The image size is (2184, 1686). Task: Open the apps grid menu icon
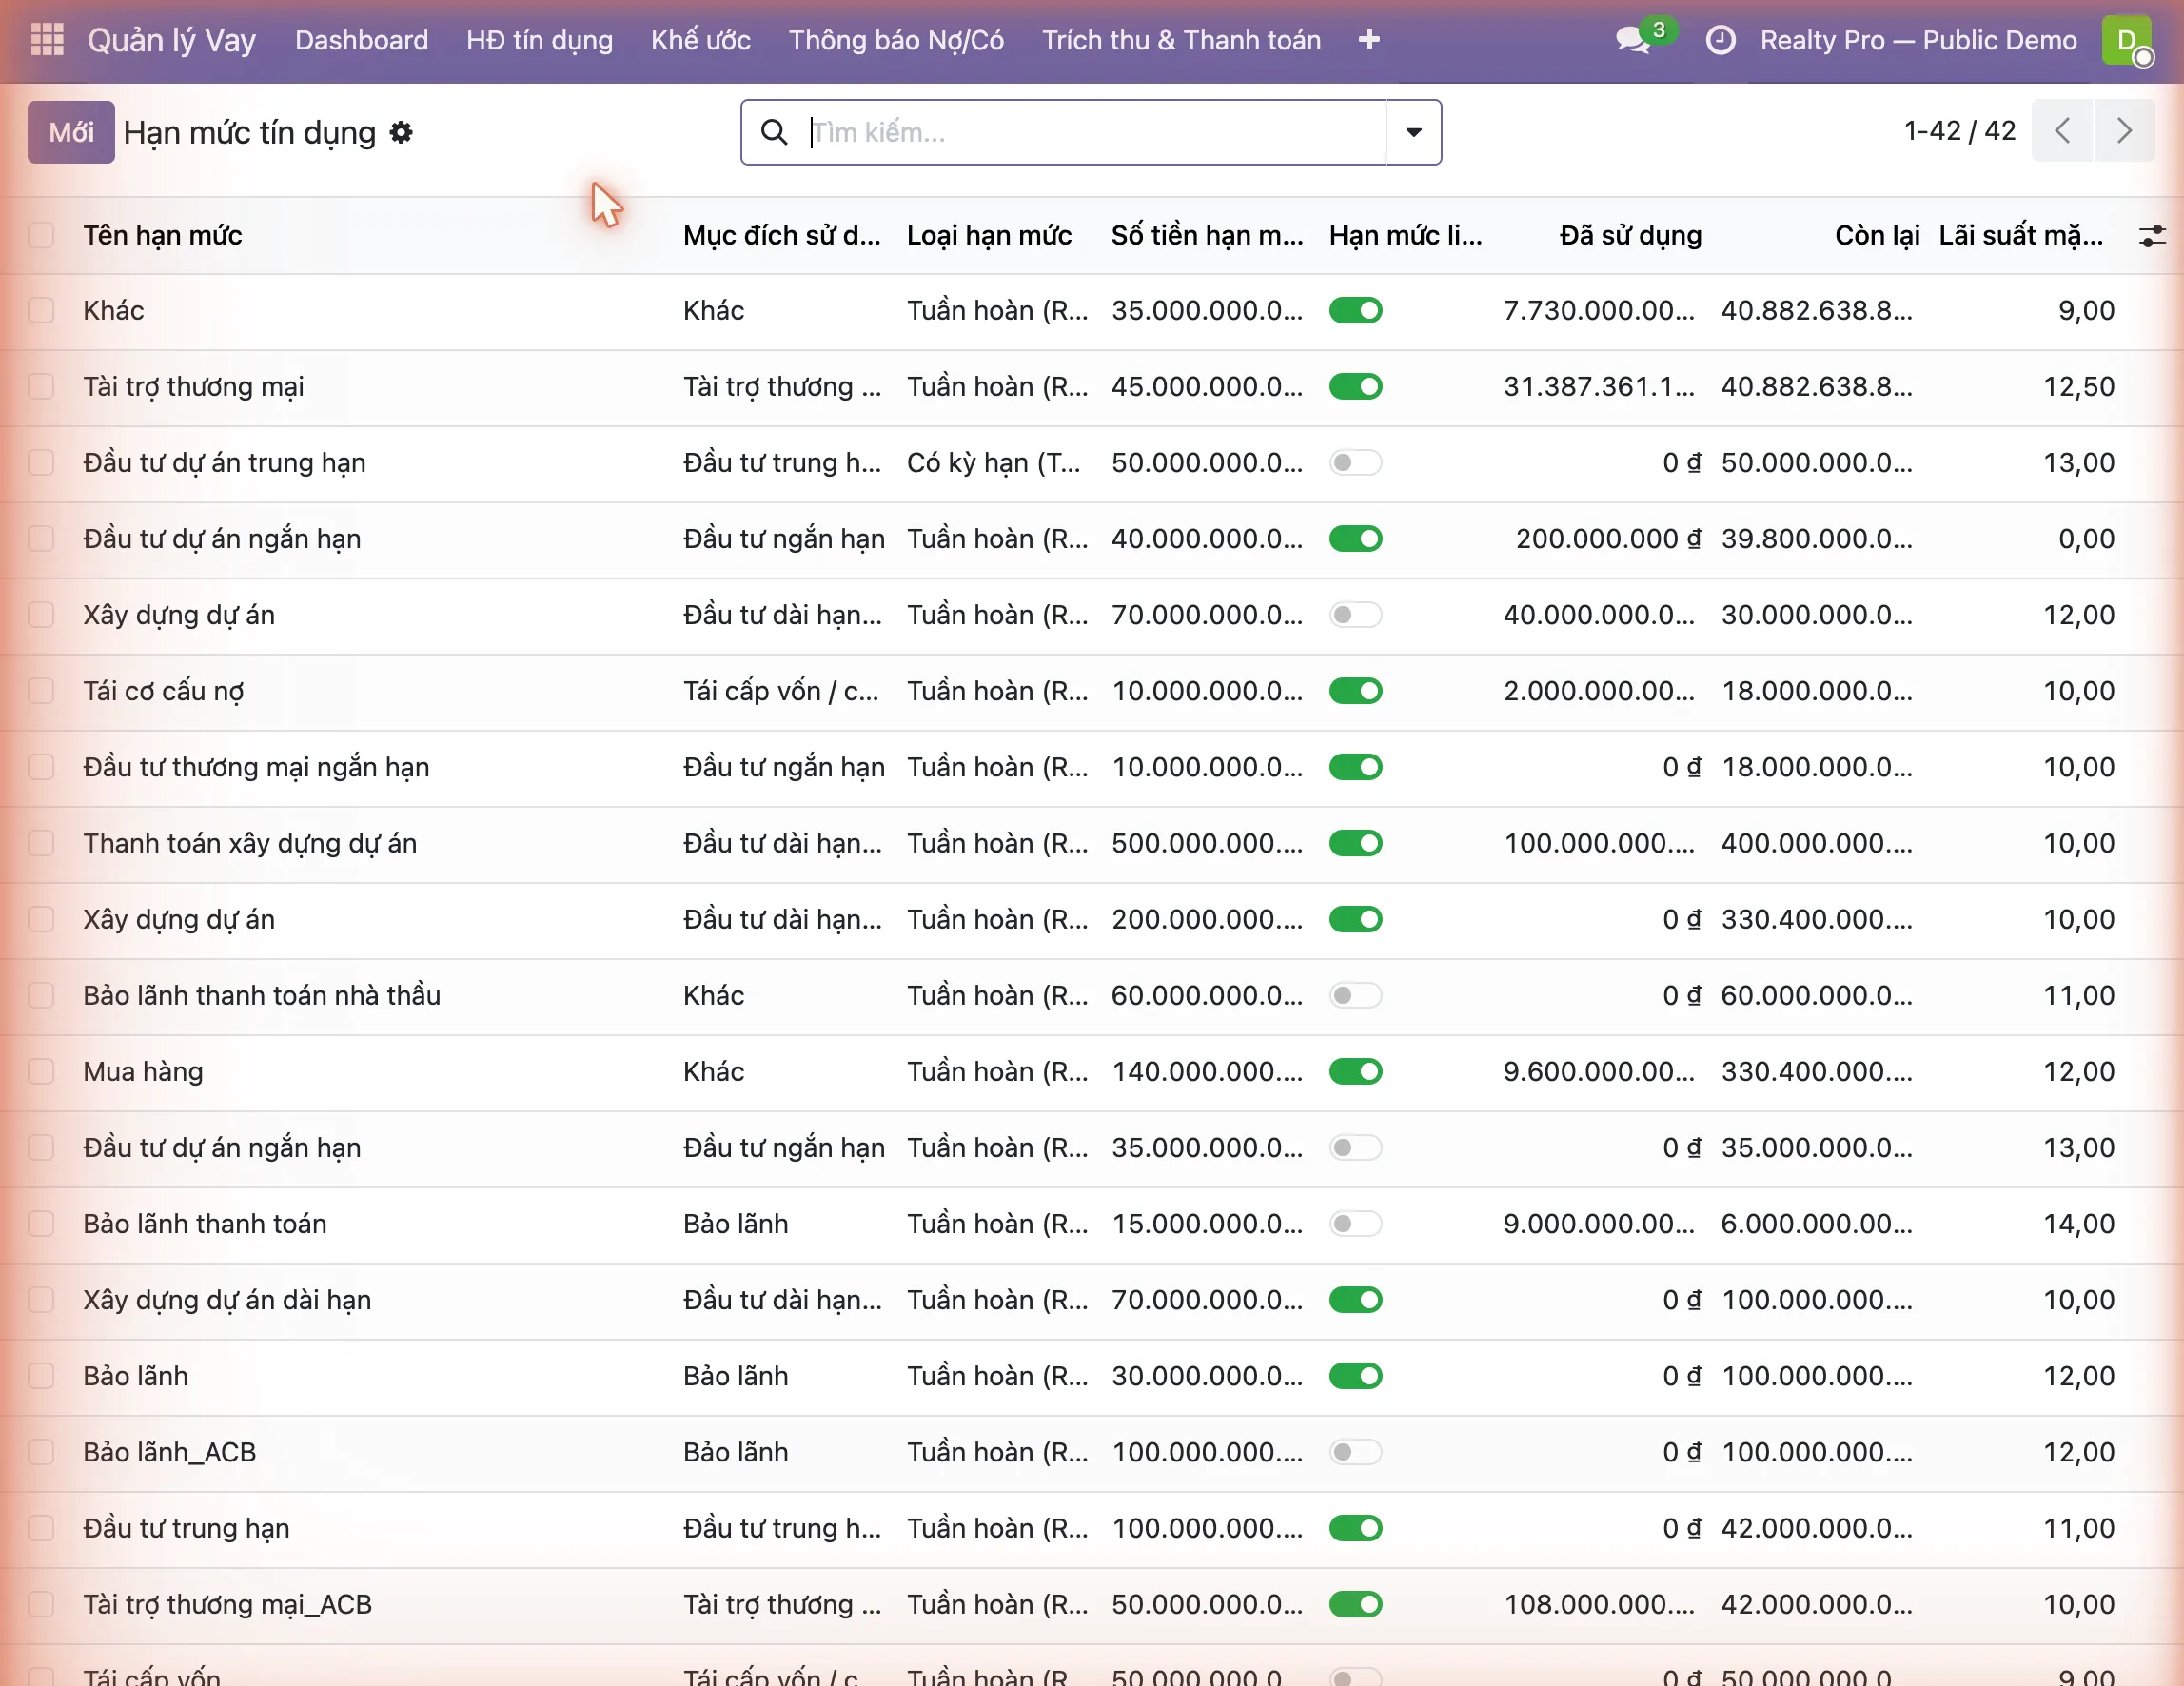point(47,40)
